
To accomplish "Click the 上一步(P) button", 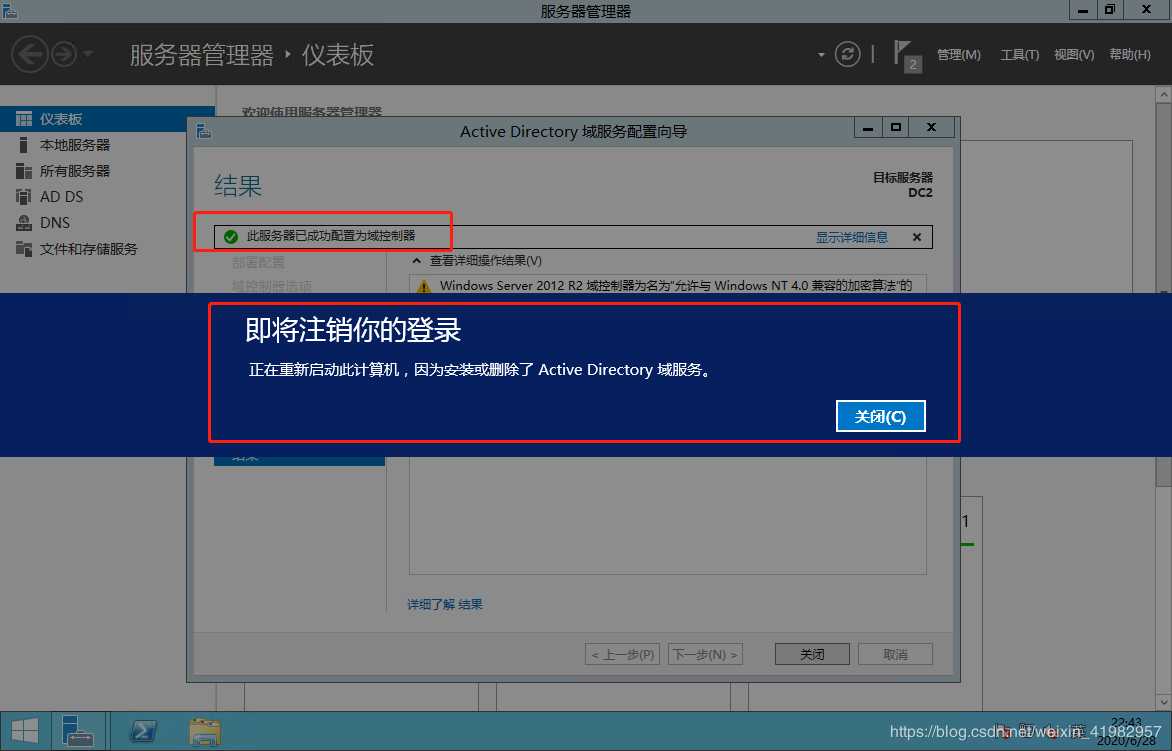I will click(x=623, y=655).
